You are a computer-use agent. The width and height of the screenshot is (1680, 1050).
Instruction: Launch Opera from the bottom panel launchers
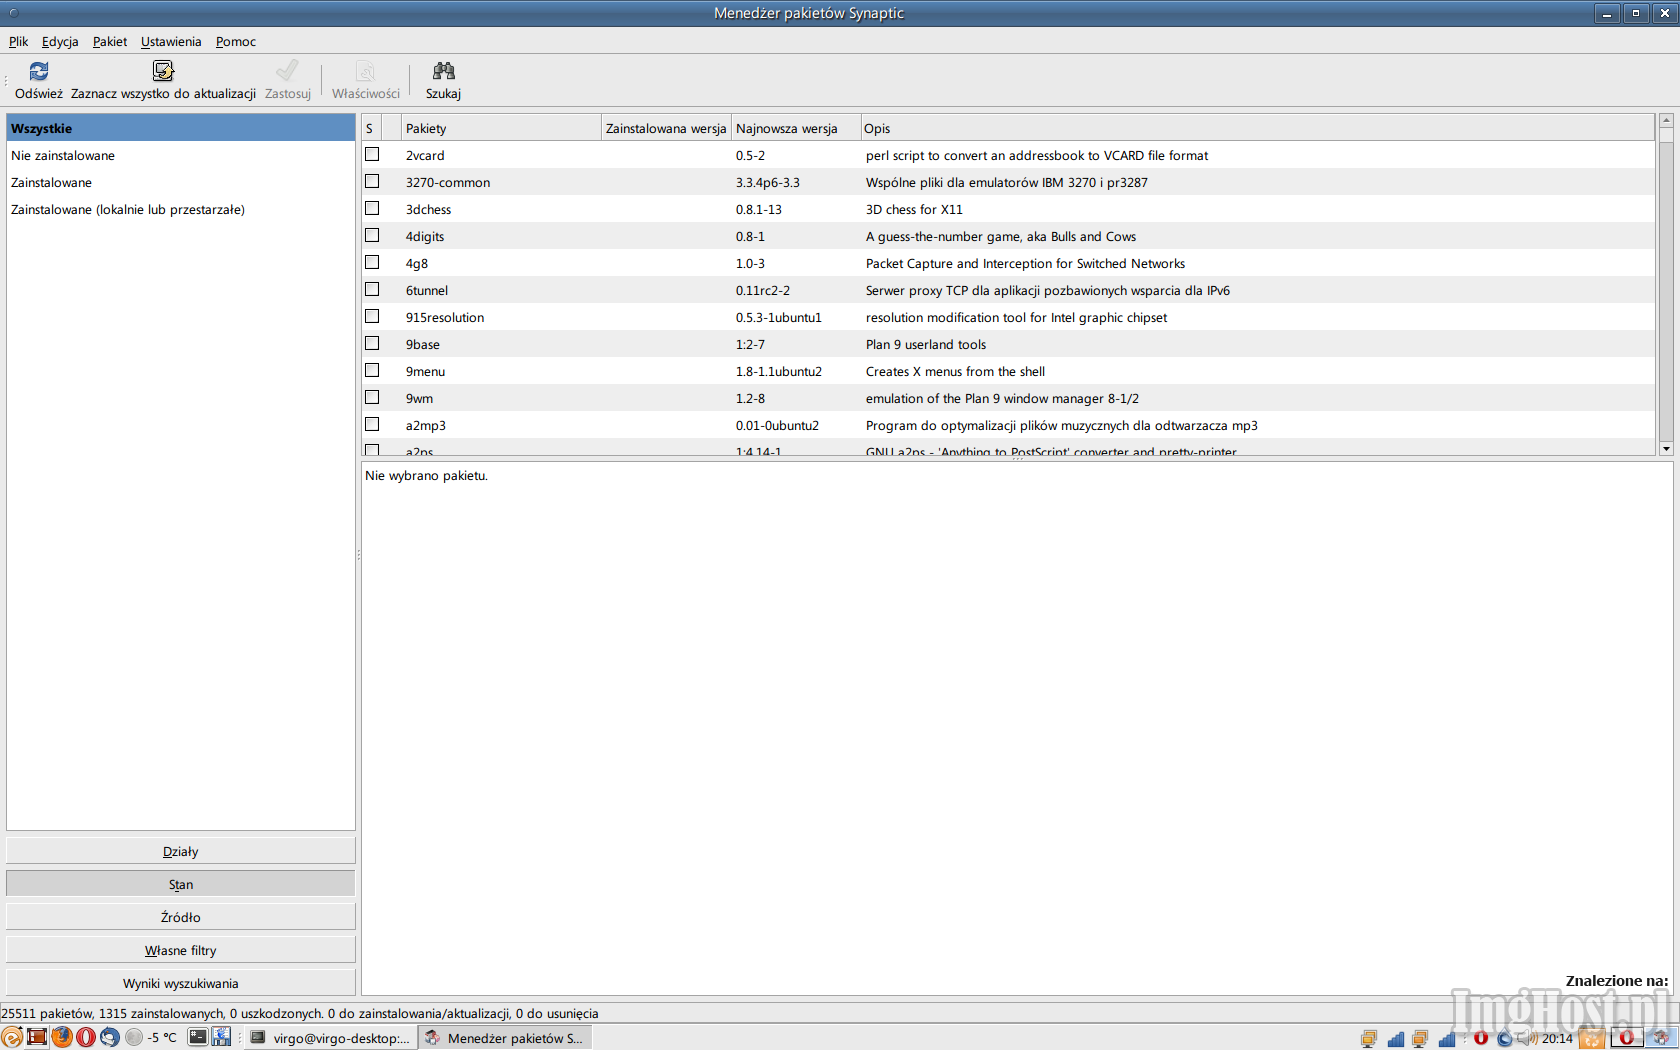click(86, 1037)
